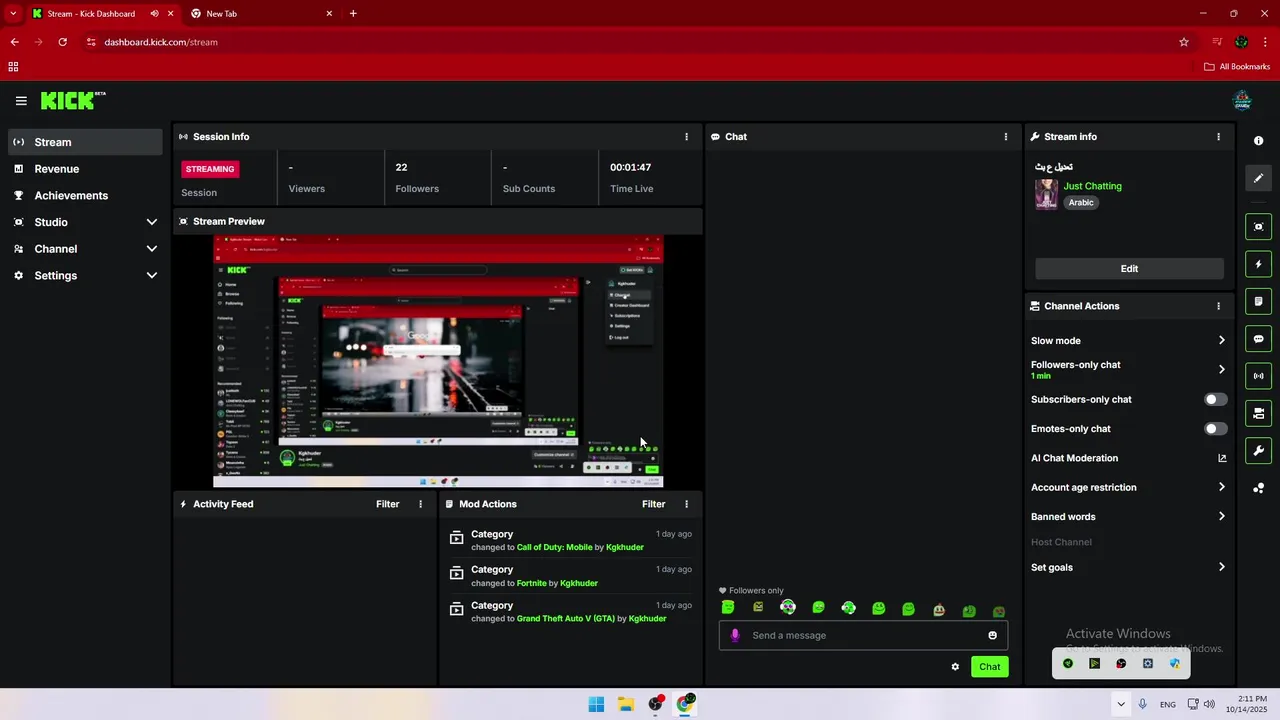Go to Revenue in the left sidebar
The height and width of the screenshot is (720, 1280).
(x=85, y=169)
